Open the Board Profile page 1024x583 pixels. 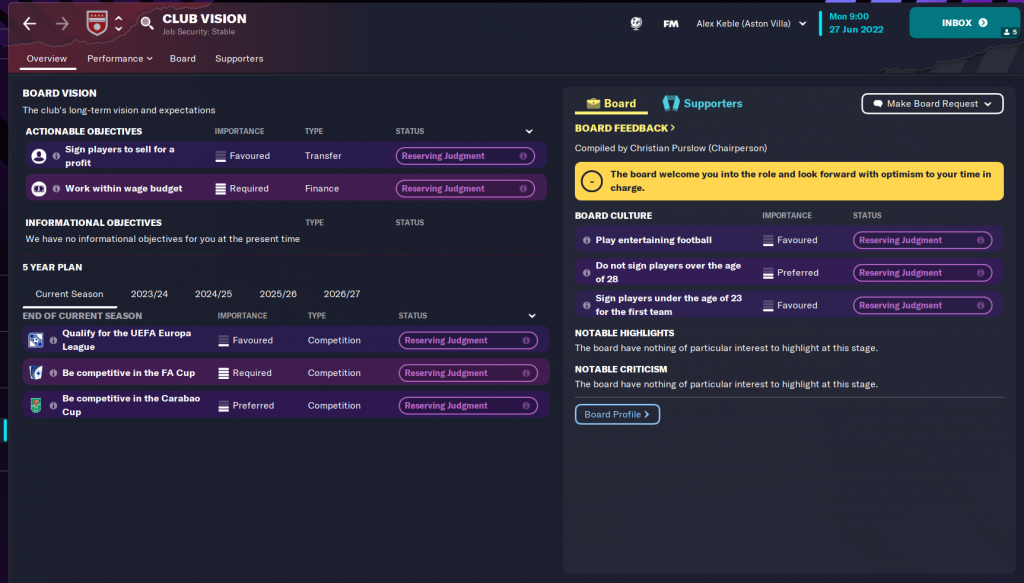pyautogui.click(x=617, y=414)
